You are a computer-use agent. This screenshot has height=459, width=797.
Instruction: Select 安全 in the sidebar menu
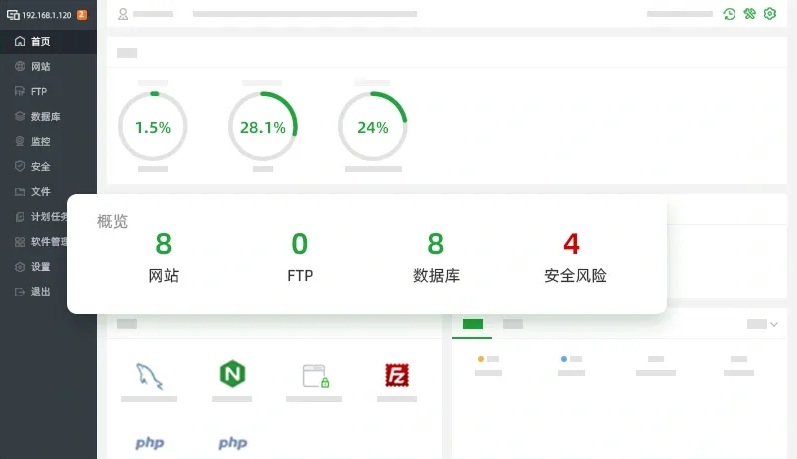[40, 167]
